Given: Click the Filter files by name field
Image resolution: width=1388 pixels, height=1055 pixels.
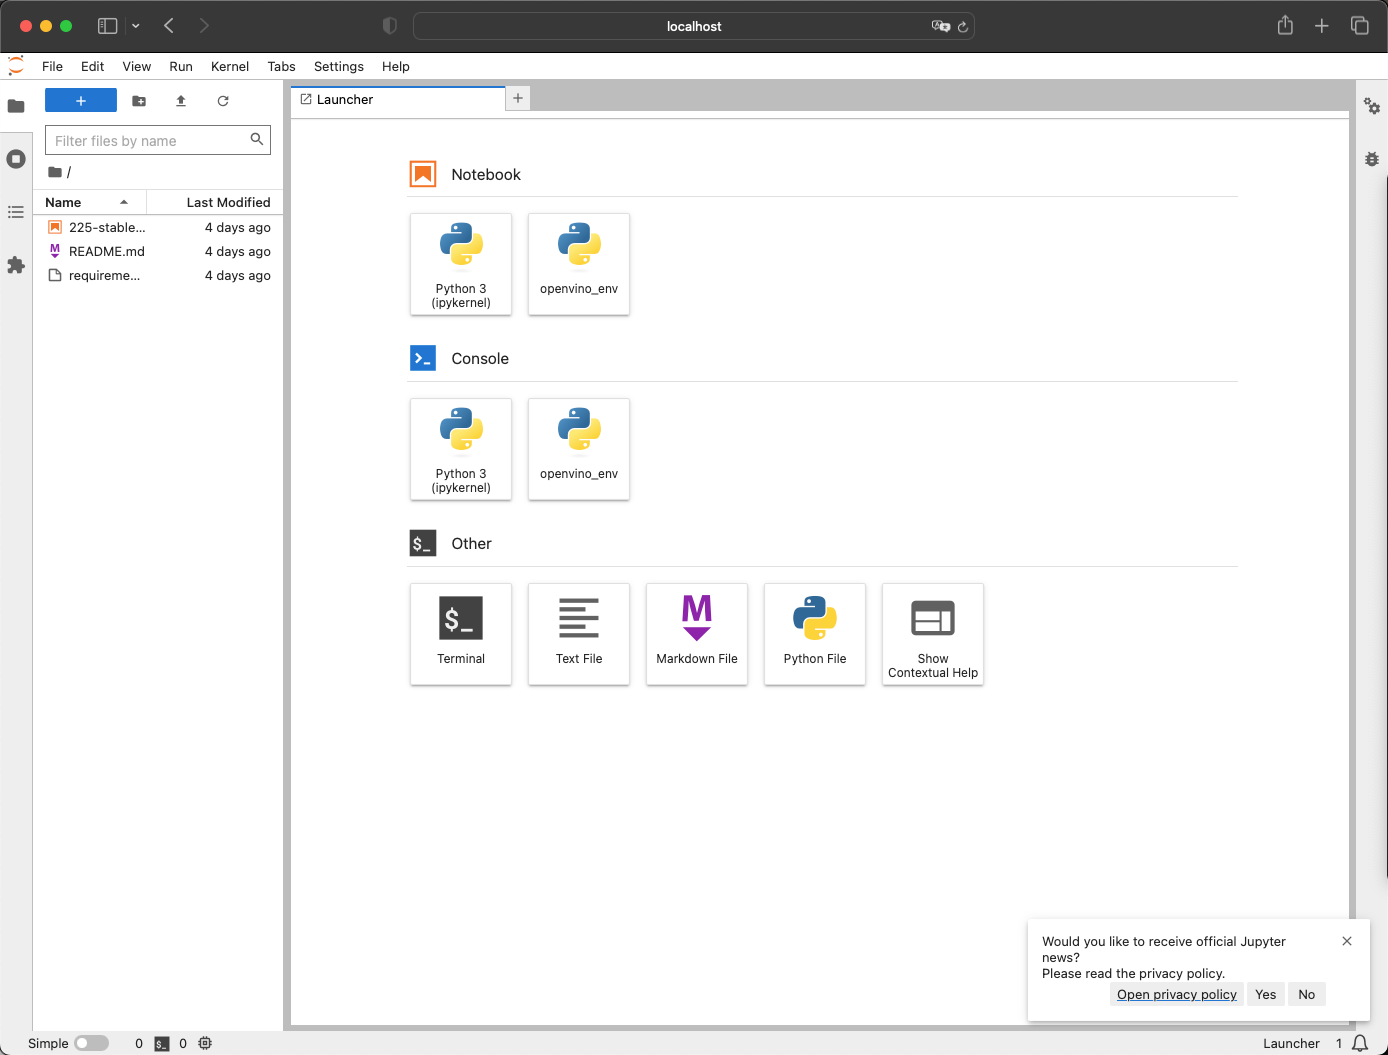Looking at the screenshot, I should pos(158,140).
